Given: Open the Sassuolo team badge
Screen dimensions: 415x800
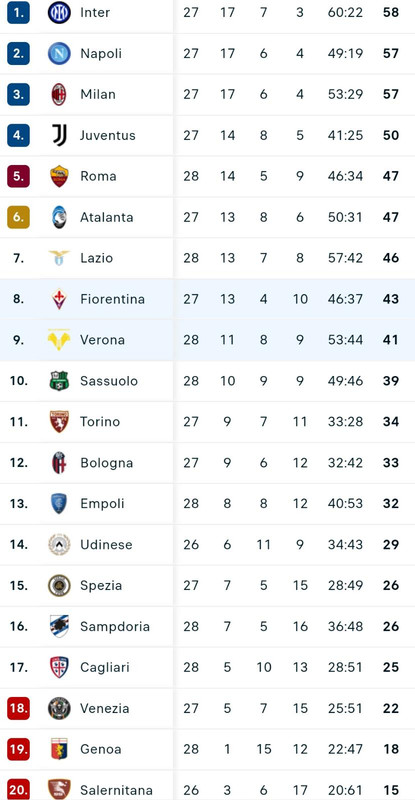Looking at the screenshot, I should pyautogui.click(x=59, y=381).
